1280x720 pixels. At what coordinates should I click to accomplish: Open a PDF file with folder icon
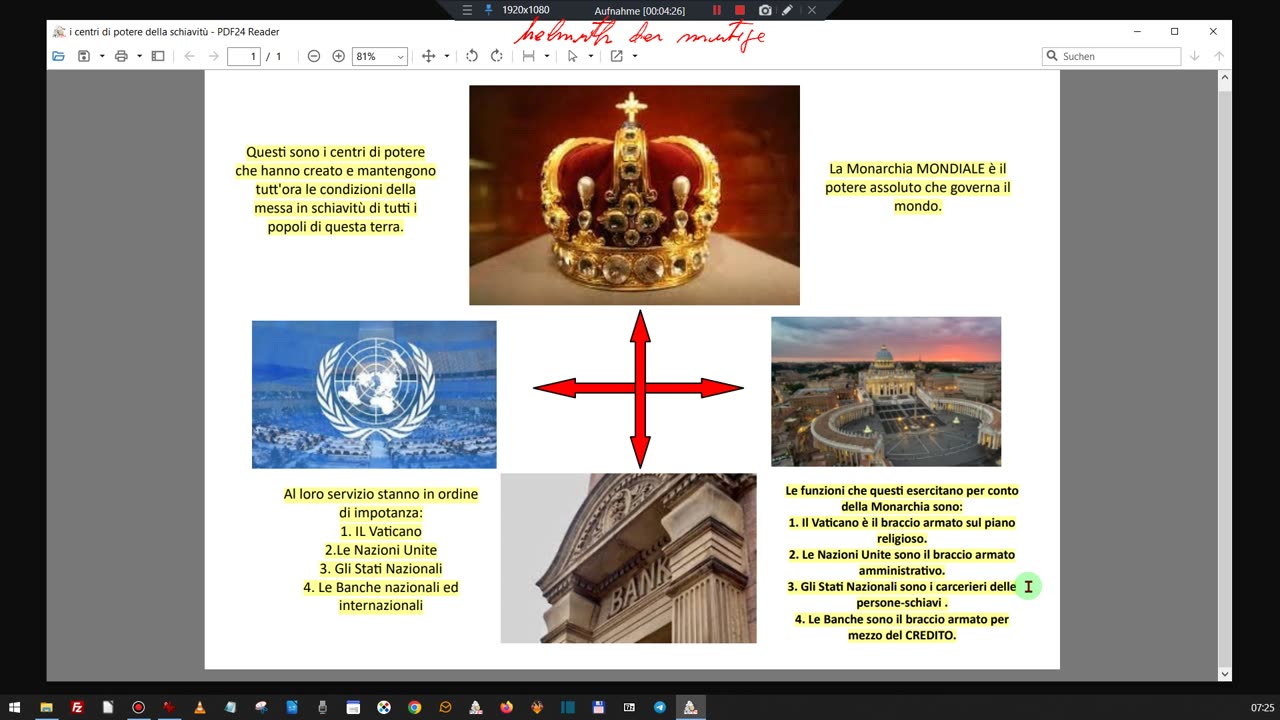pos(58,56)
